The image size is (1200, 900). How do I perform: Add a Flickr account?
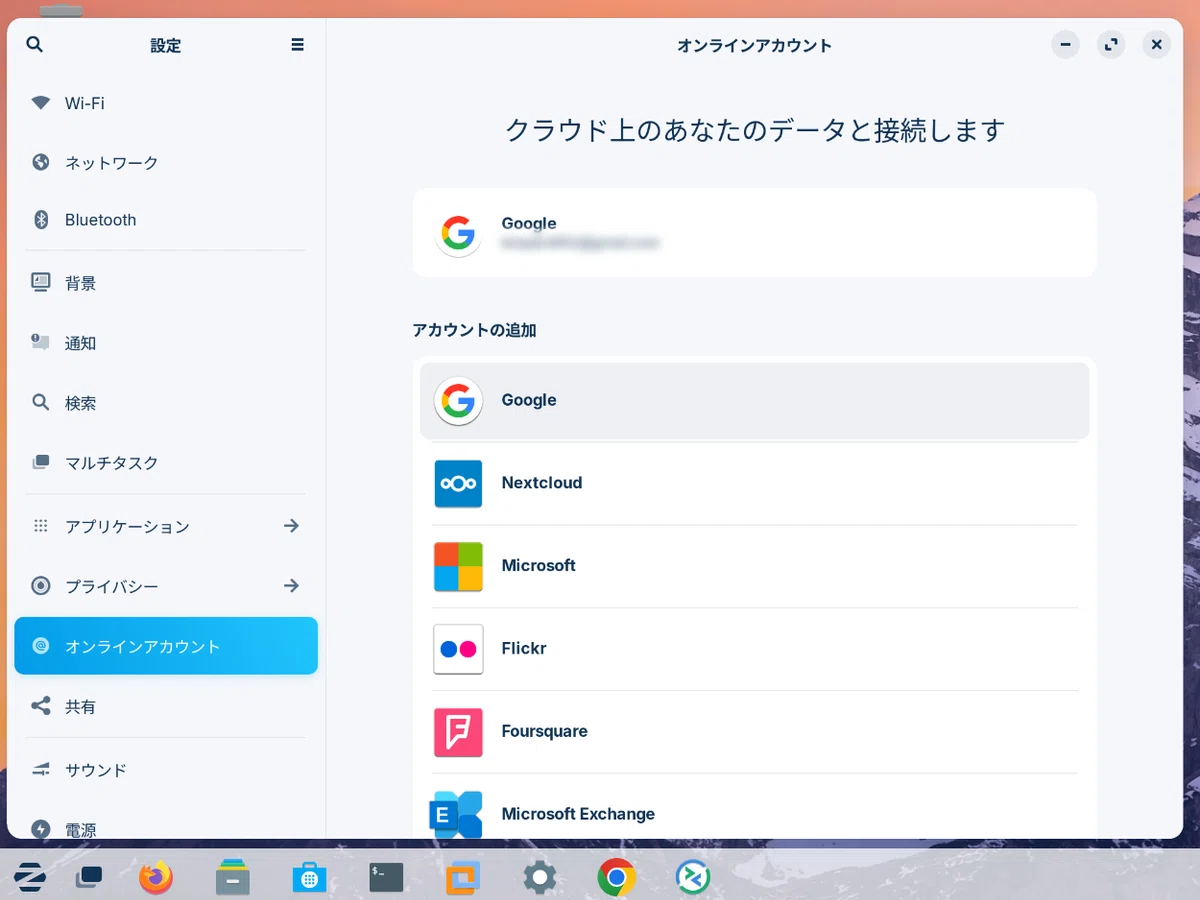[755, 649]
